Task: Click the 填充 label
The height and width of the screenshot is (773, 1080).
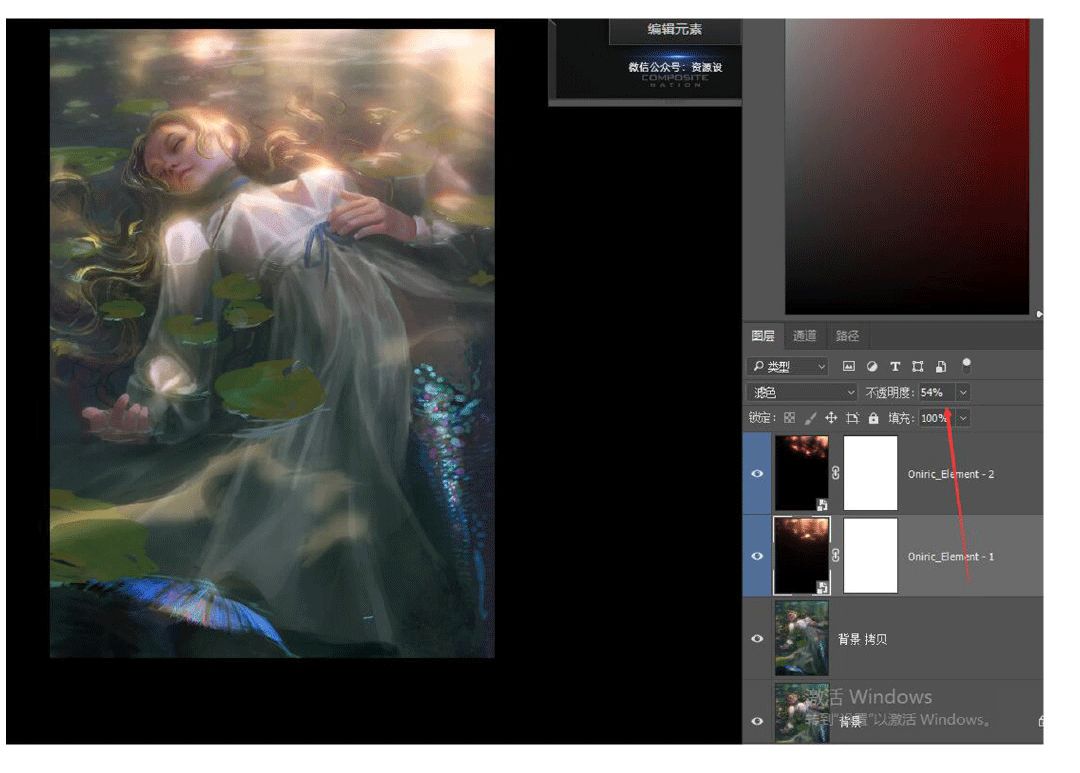Action: [x=901, y=418]
